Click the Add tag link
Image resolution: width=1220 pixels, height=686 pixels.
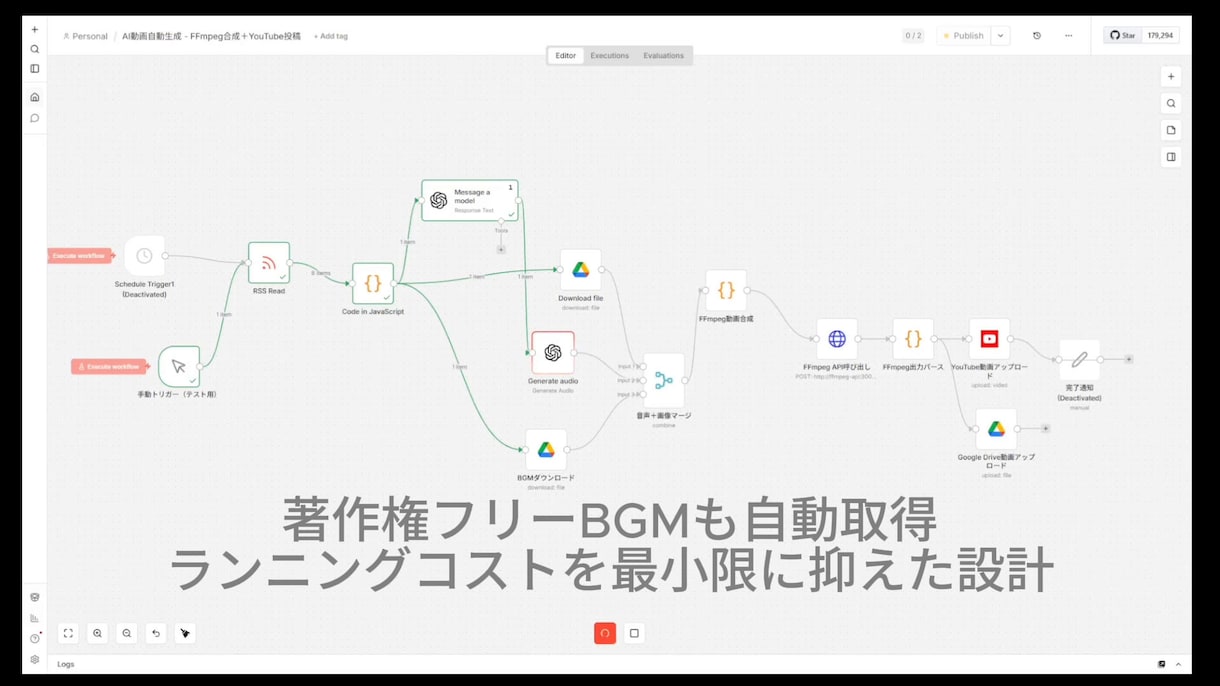point(331,36)
